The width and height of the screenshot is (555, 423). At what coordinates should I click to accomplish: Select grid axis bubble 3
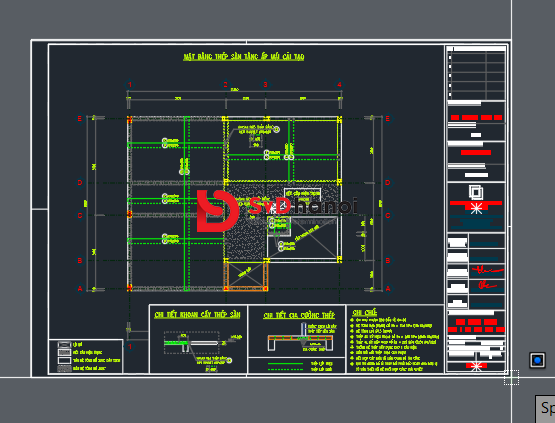click(x=265, y=84)
